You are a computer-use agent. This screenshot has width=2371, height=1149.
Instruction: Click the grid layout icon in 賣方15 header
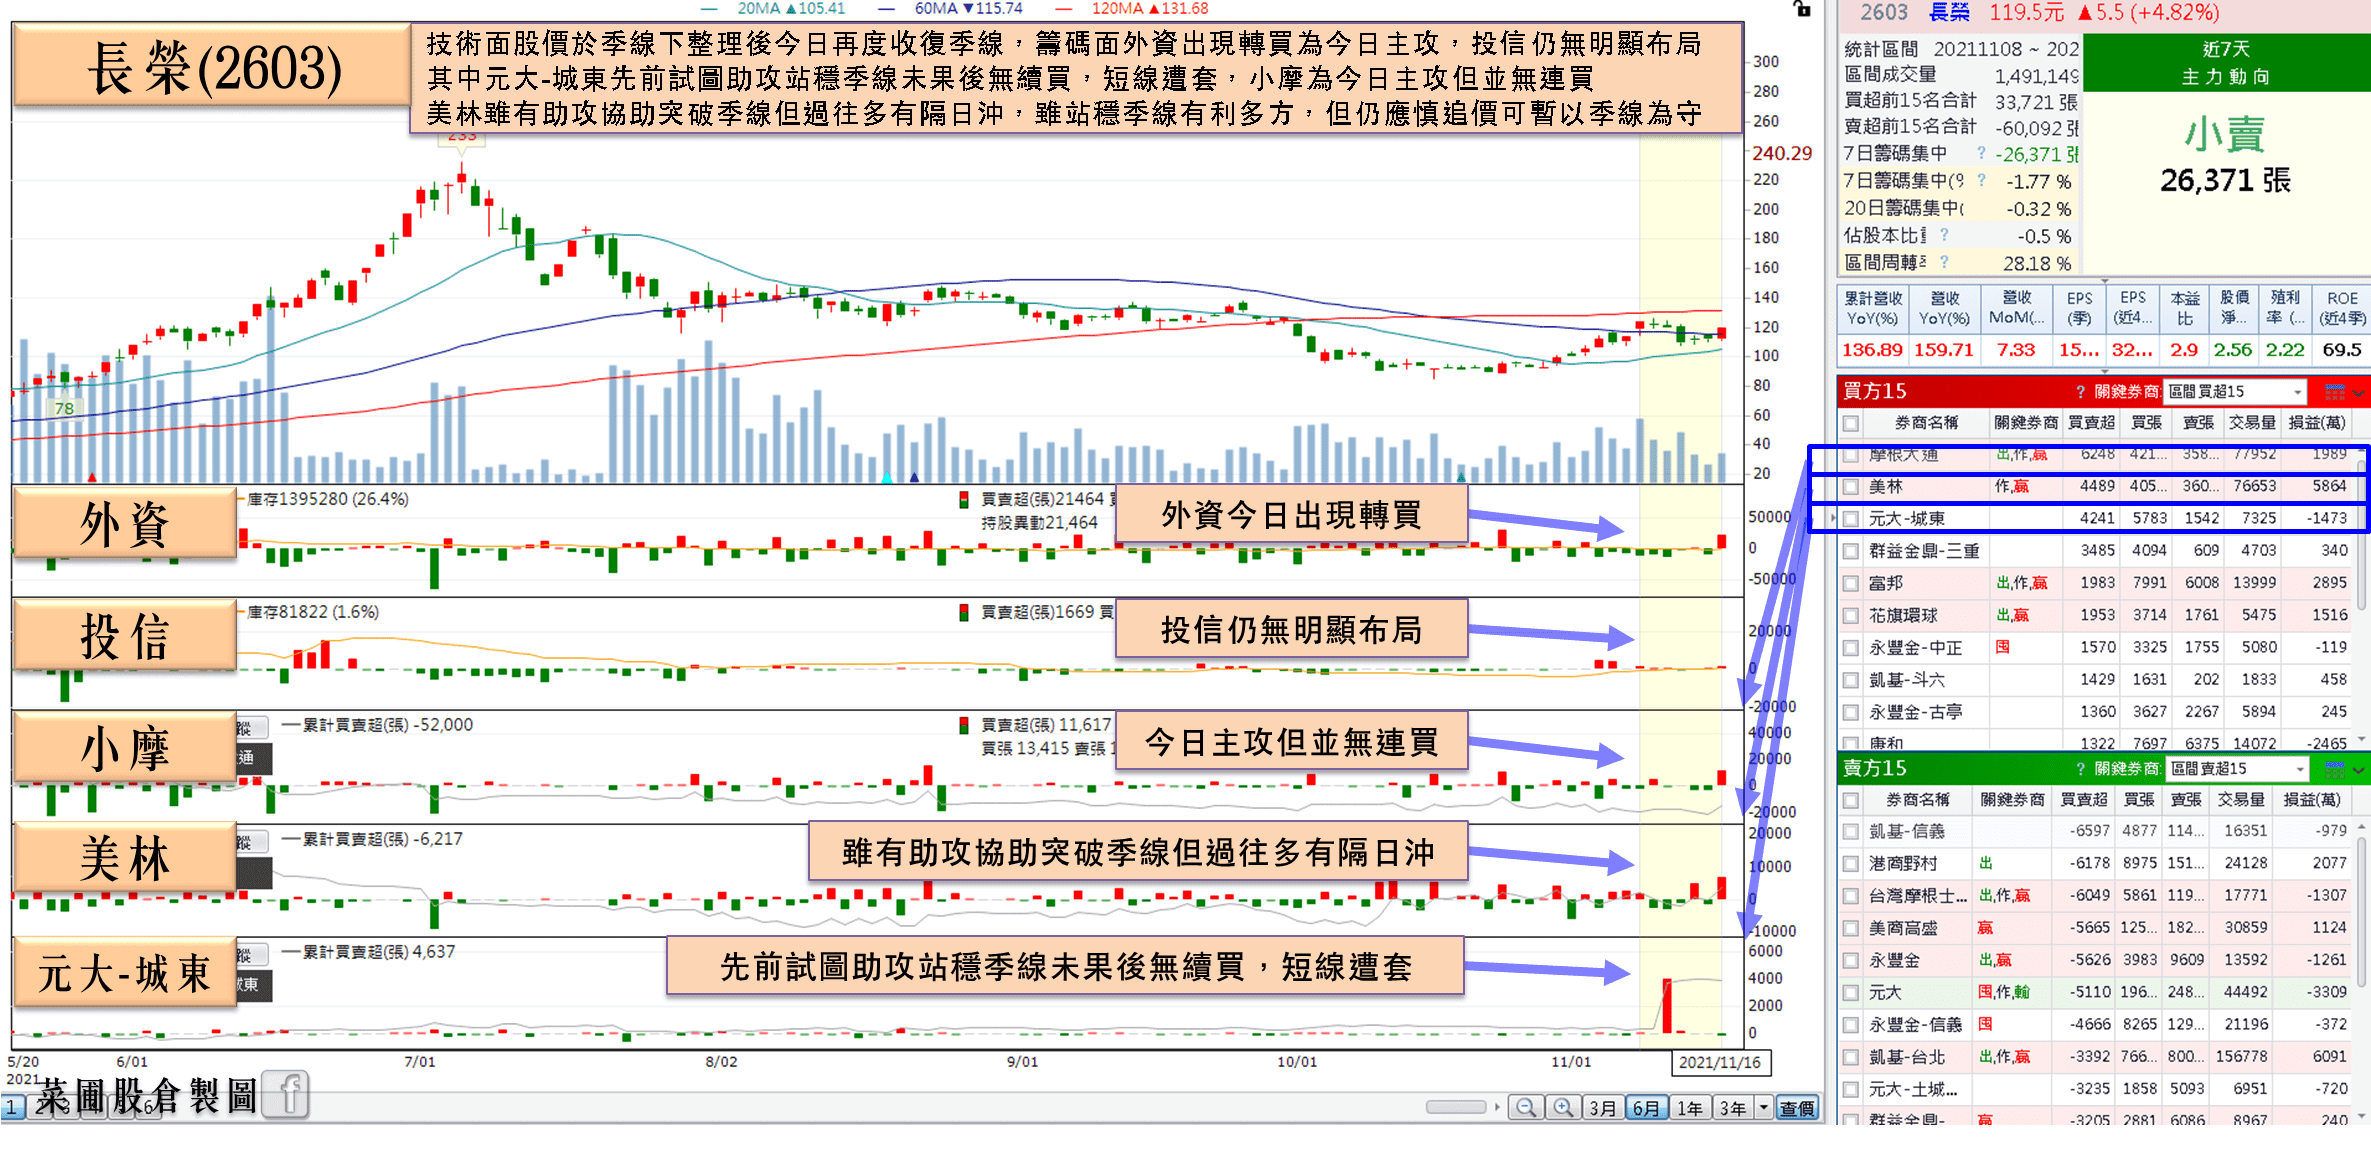(x=2335, y=769)
